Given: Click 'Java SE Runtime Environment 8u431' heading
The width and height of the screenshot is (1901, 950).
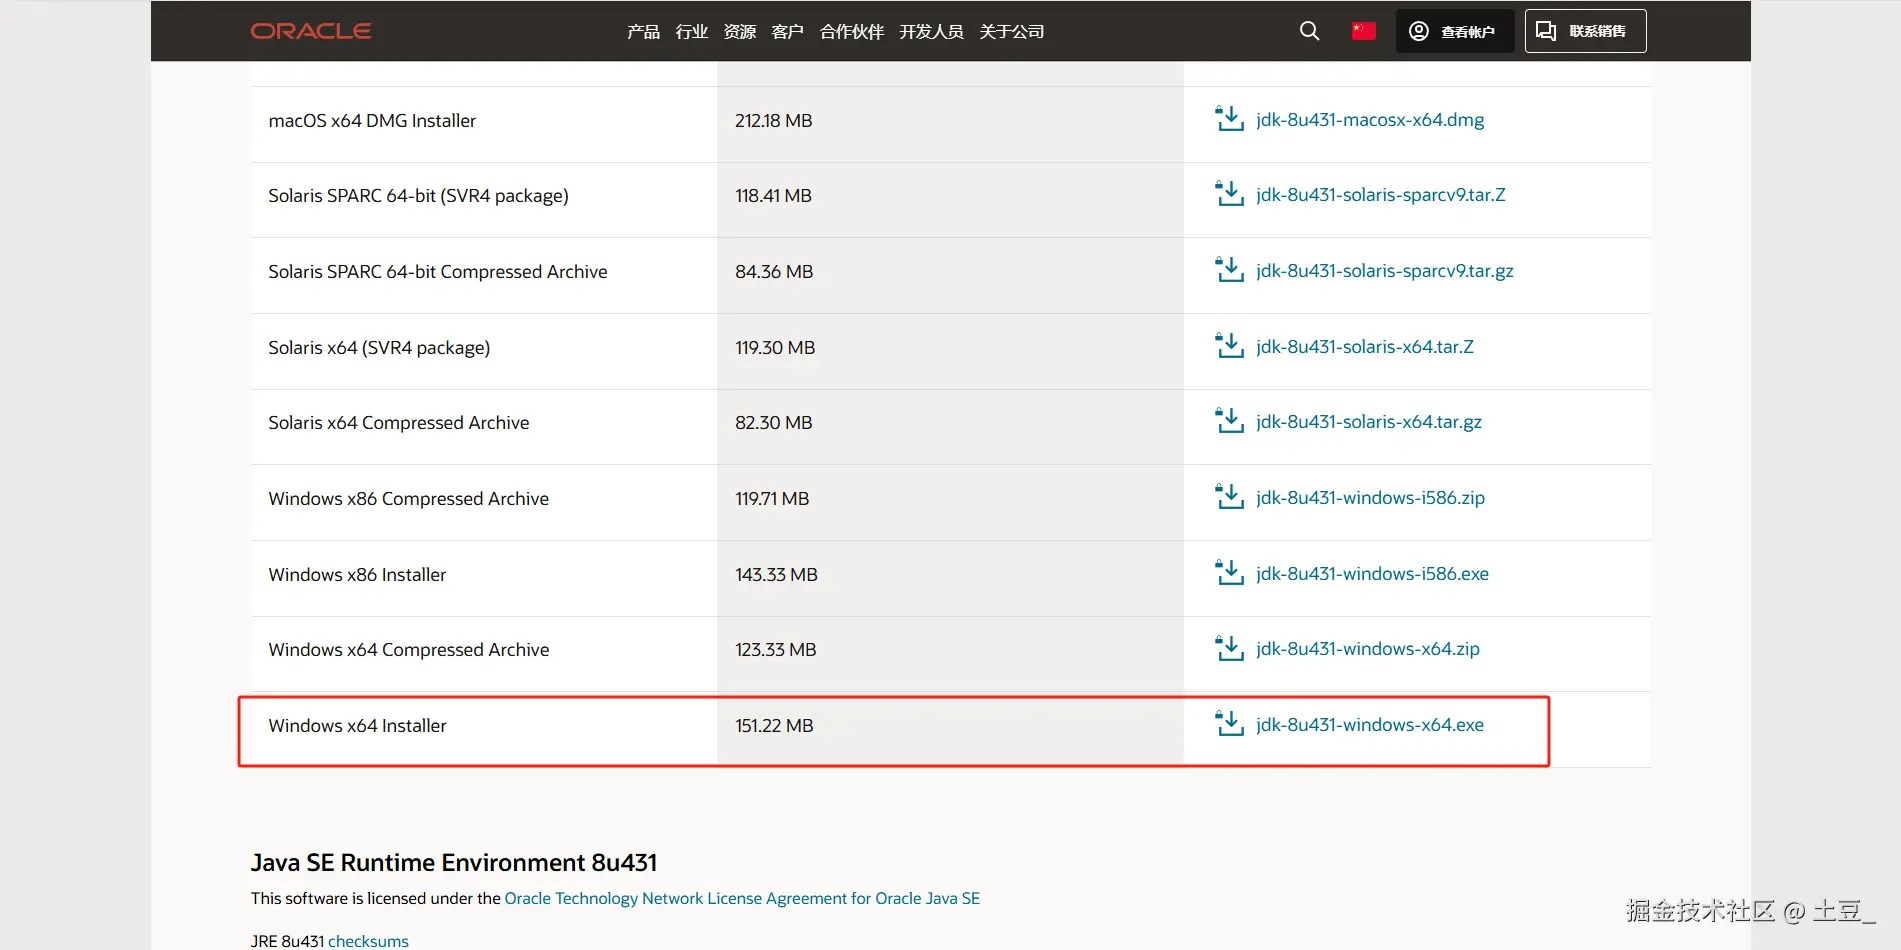Looking at the screenshot, I should (454, 862).
